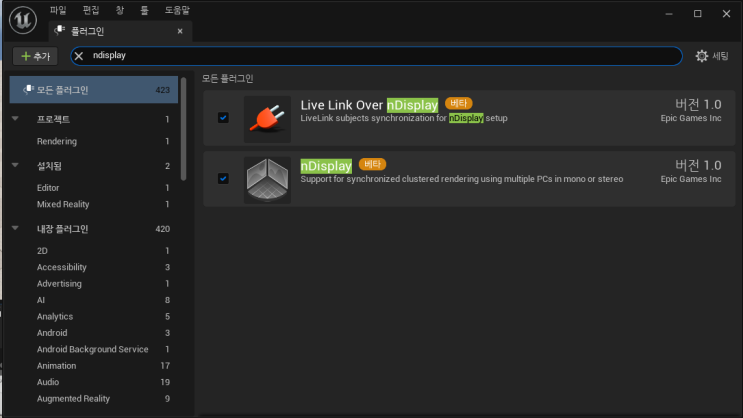
Task: Close the 플러그인 tab
Action: click(x=180, y=31)
